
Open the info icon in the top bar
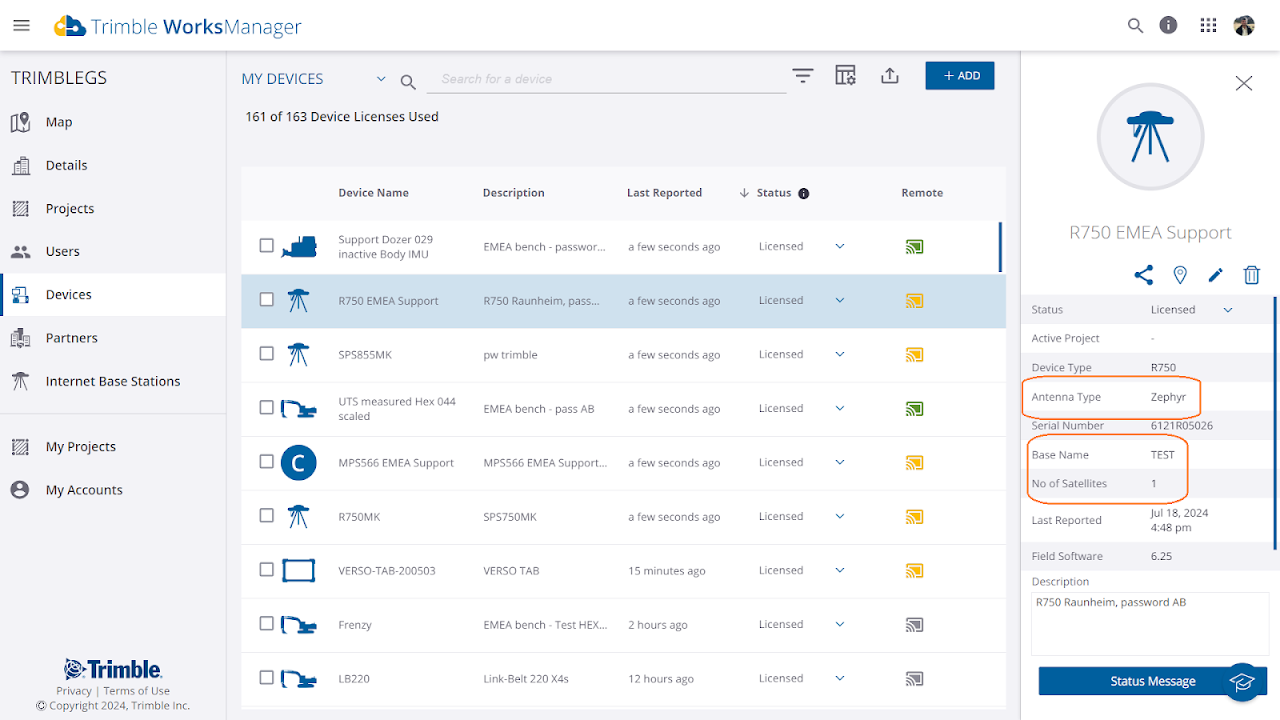[1168, 26]
